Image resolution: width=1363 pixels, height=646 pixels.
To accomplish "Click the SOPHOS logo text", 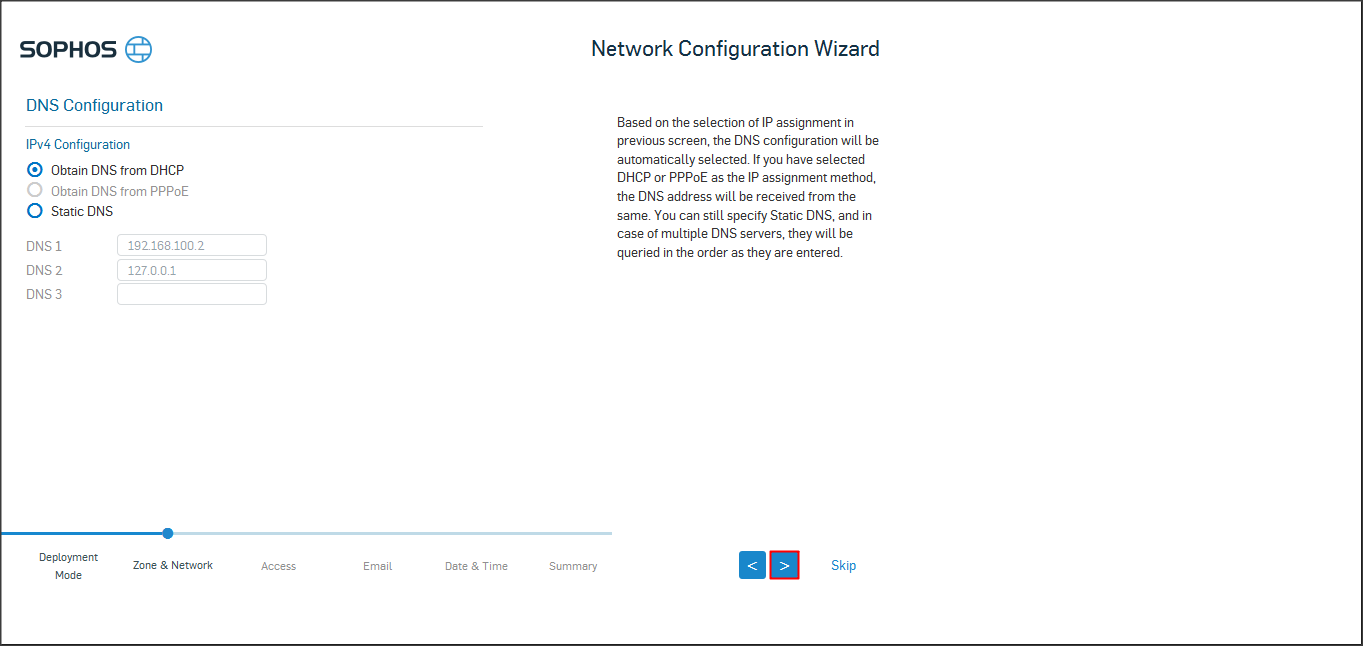I will pos(68,50).
